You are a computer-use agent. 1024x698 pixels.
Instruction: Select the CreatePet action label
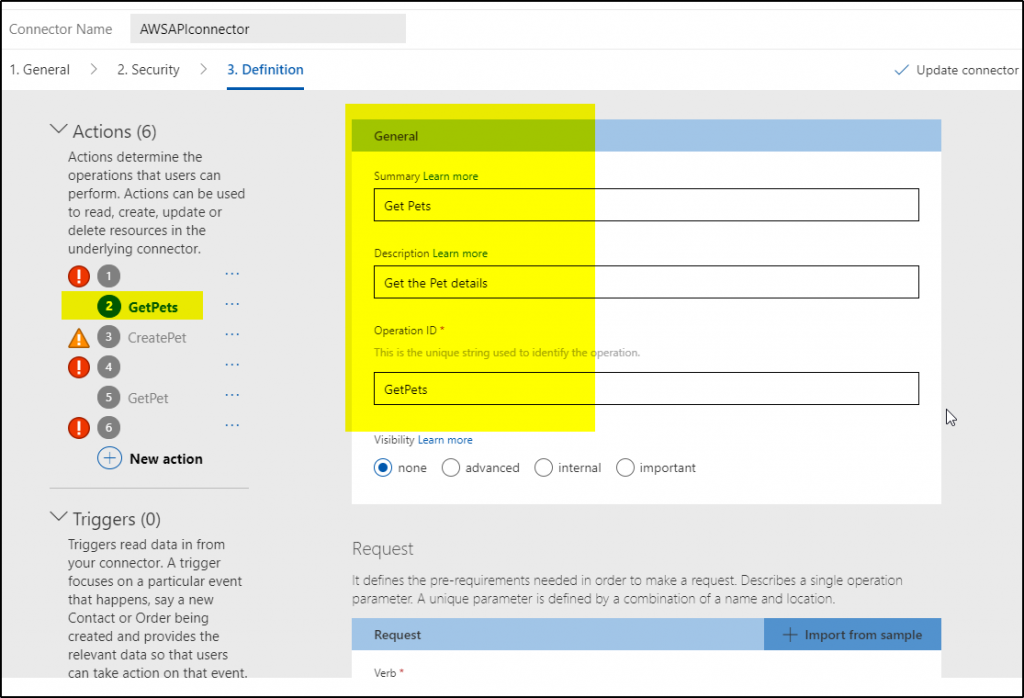(x=157, y=338)
